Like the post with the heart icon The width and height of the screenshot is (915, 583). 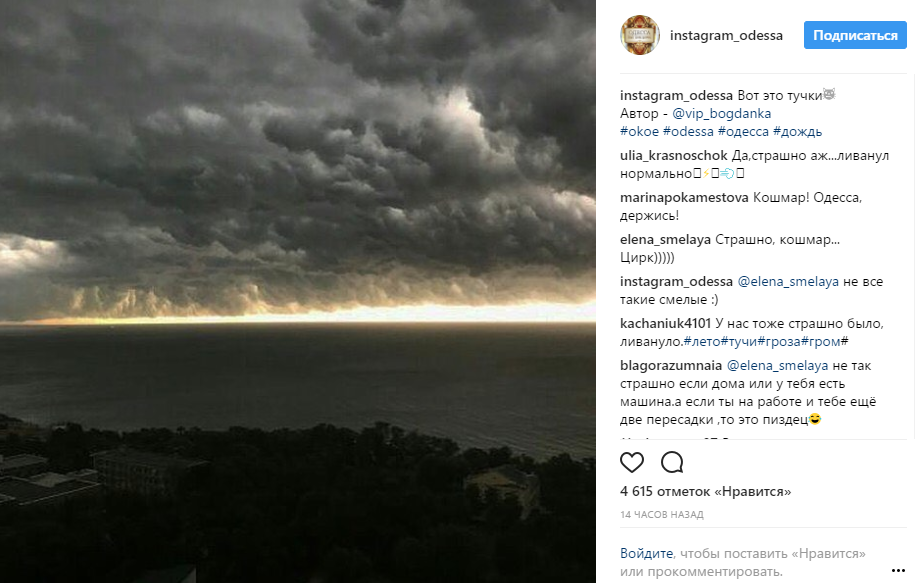(x=631, y=462)
